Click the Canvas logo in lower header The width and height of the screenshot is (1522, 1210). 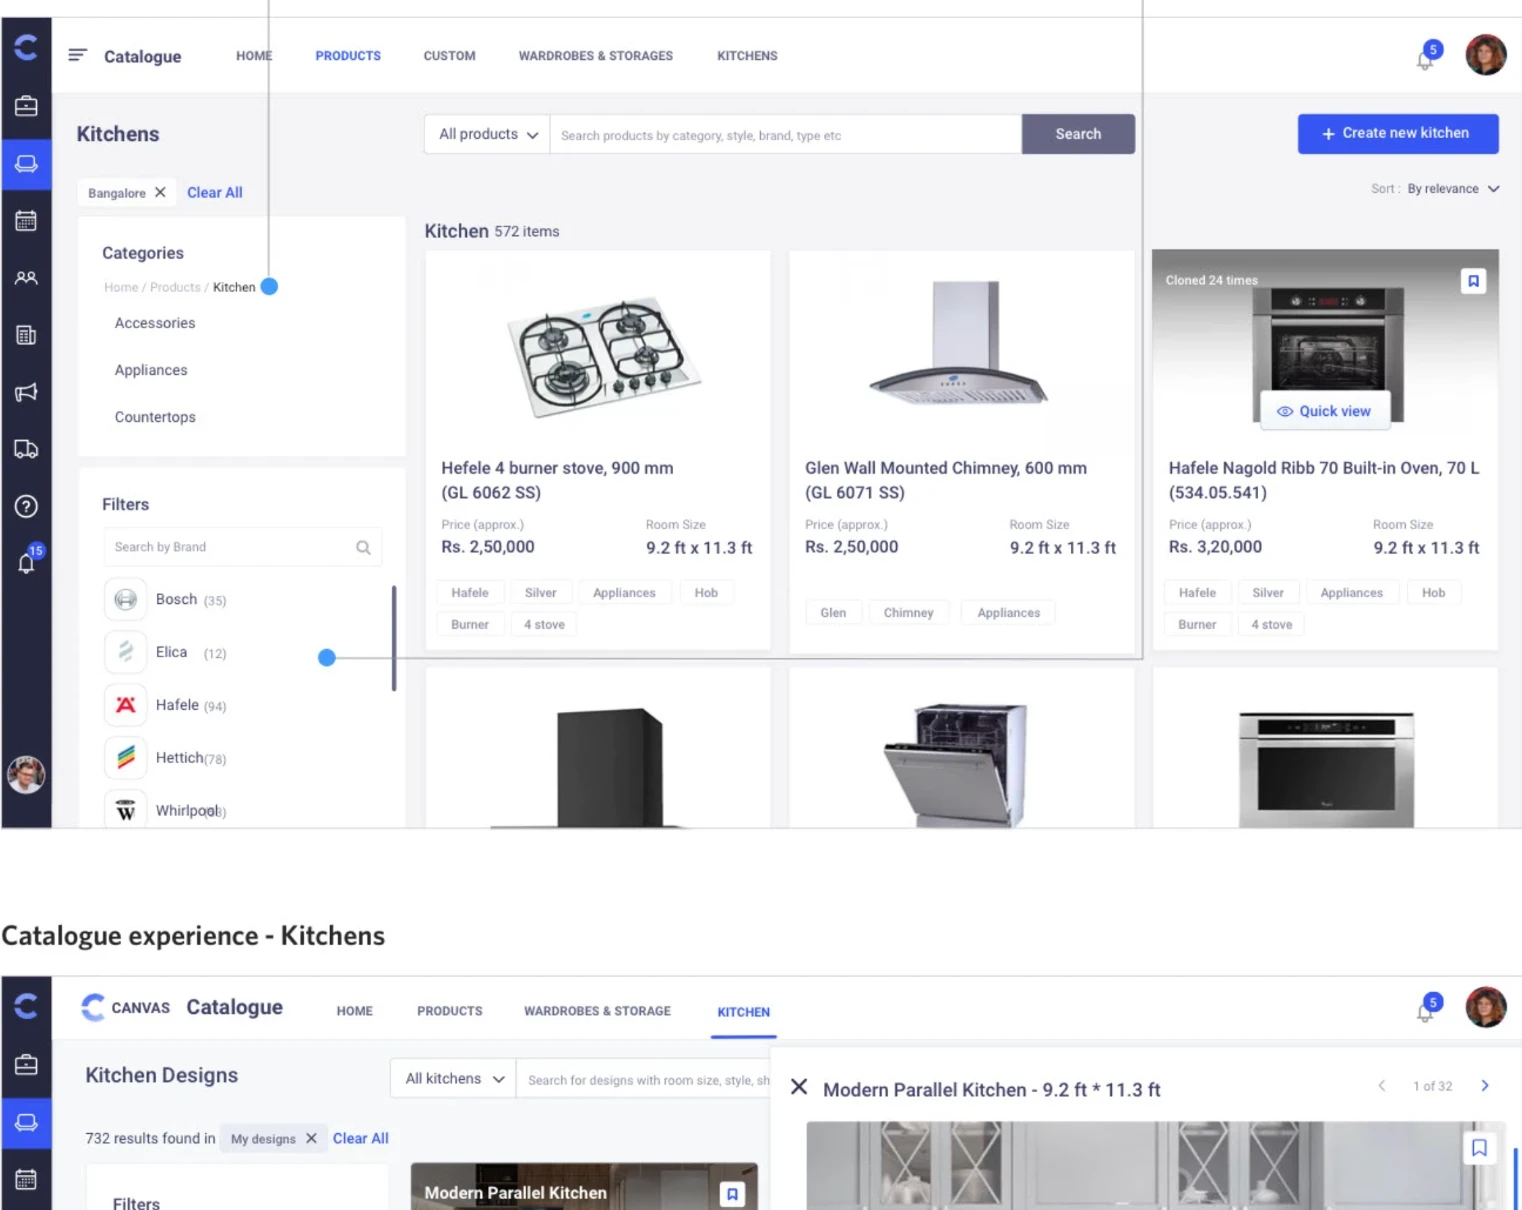tap(125, 1007)
